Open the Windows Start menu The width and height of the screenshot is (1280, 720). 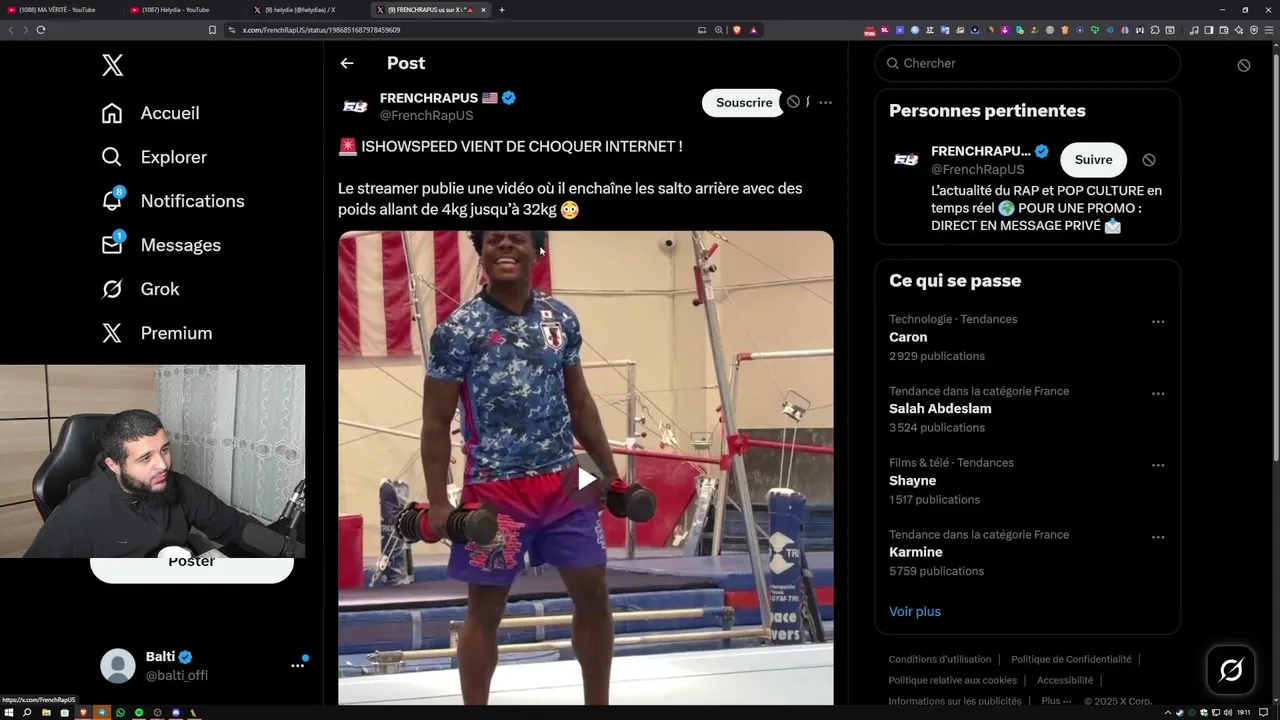(8, 712)
